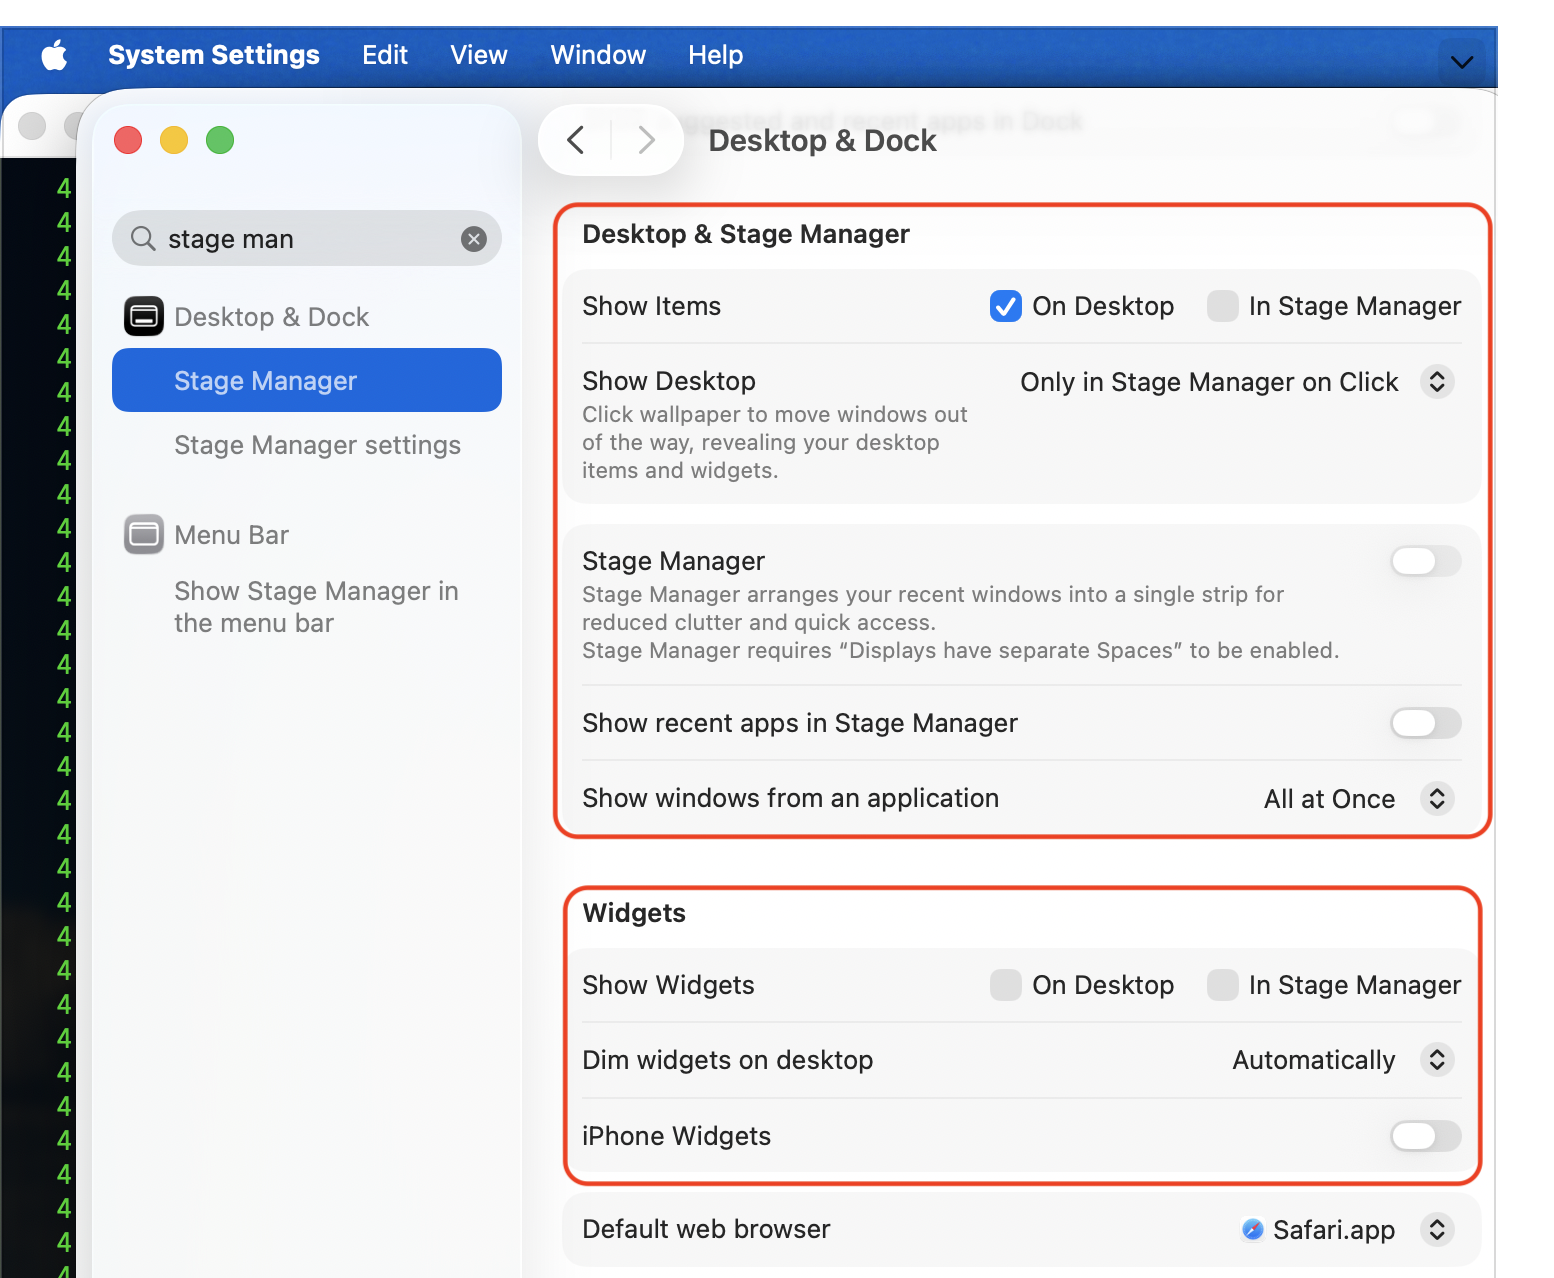Expand Dim widgets on desktop dropdown
Screen dimensions: 1554x1278
1437,1060
